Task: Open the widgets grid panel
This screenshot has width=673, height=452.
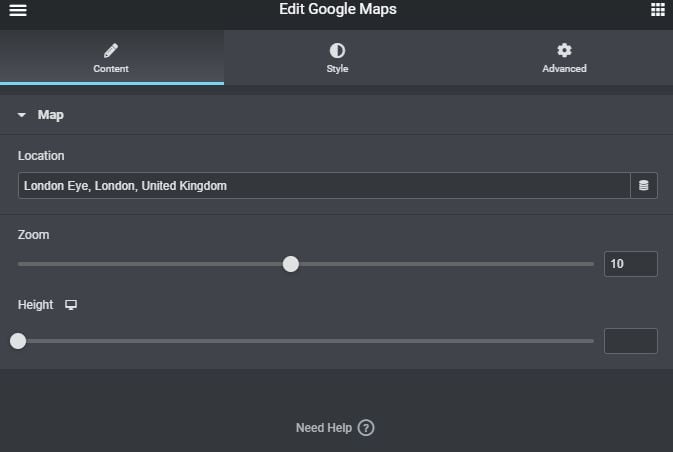Action: 658,9
